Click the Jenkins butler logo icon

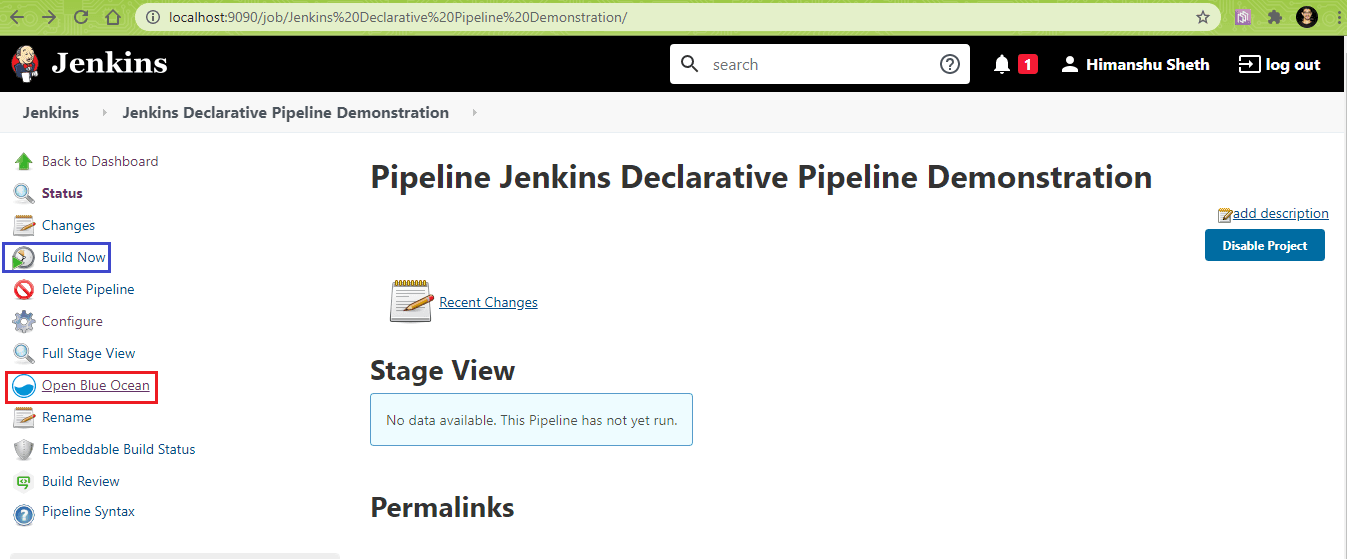point(25,64)
